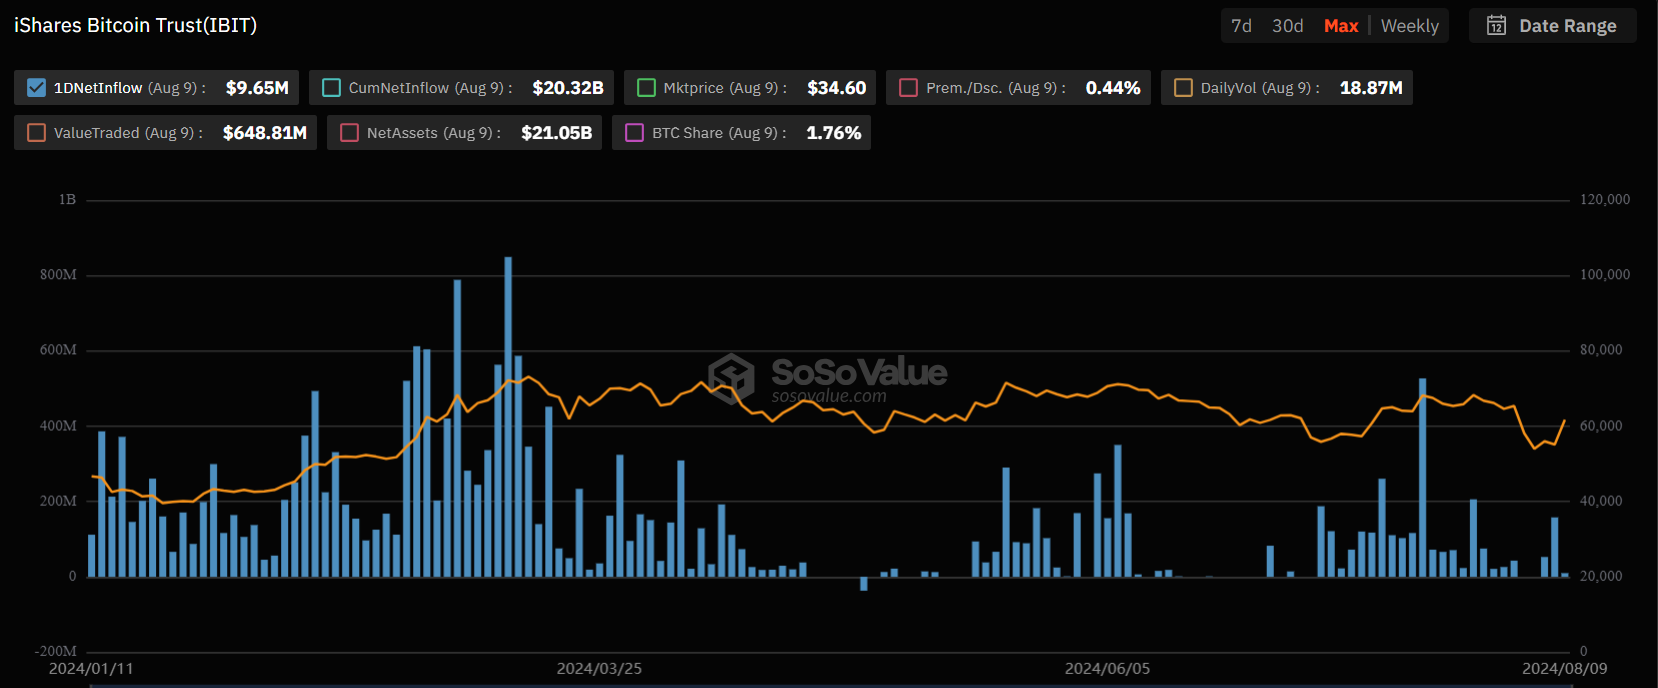The height and width of the screenshot is (688, 1658).
Task: Check the Prem./Dsc. checkbox
Action: pos(909,88)
